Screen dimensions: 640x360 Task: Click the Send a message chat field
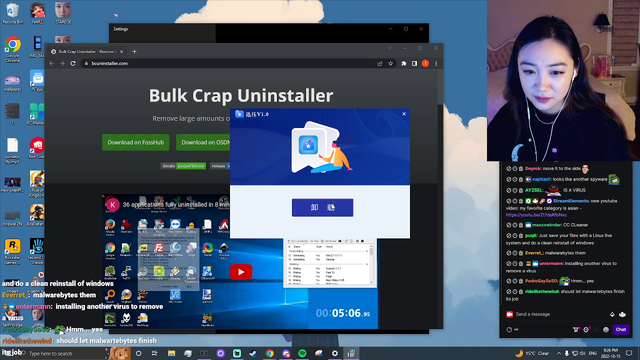[557, 314]
